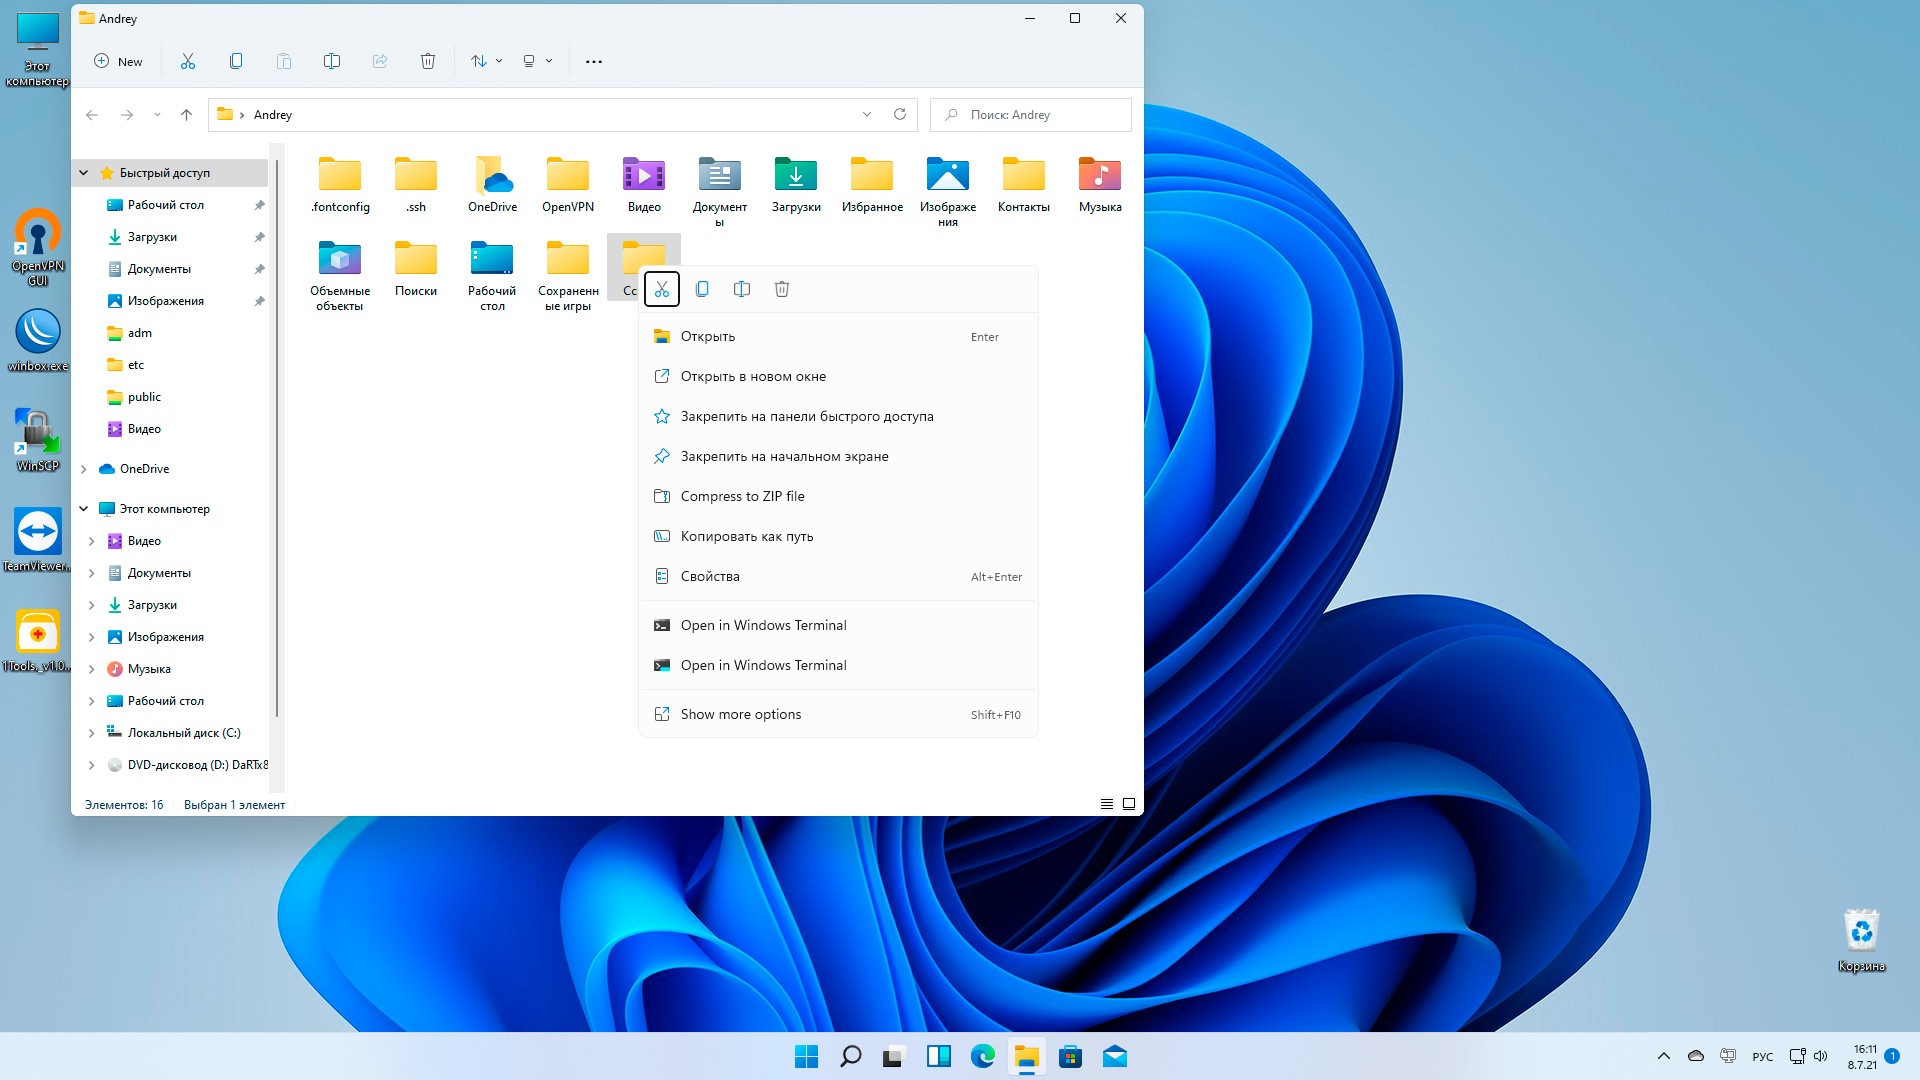Open the See more ellipsis toolbar menu

point(594,61)
